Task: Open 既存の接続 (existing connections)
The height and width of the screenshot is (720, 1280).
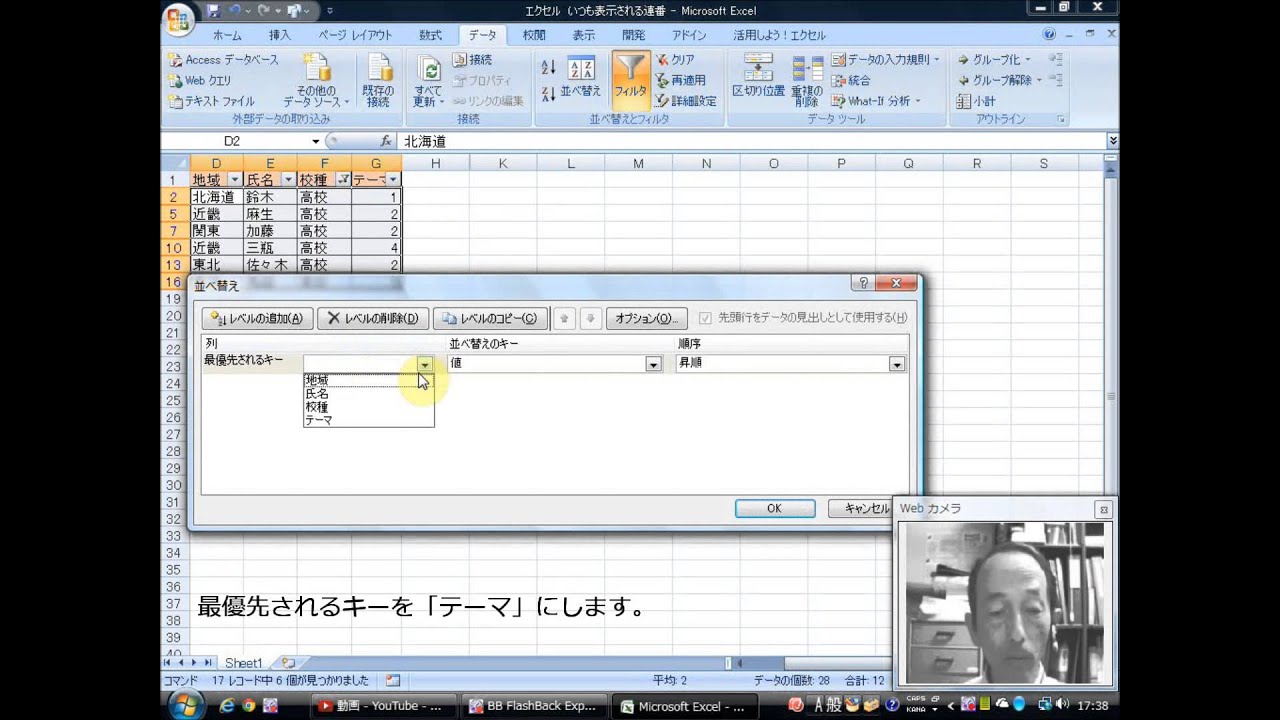Action: point(378,80)
